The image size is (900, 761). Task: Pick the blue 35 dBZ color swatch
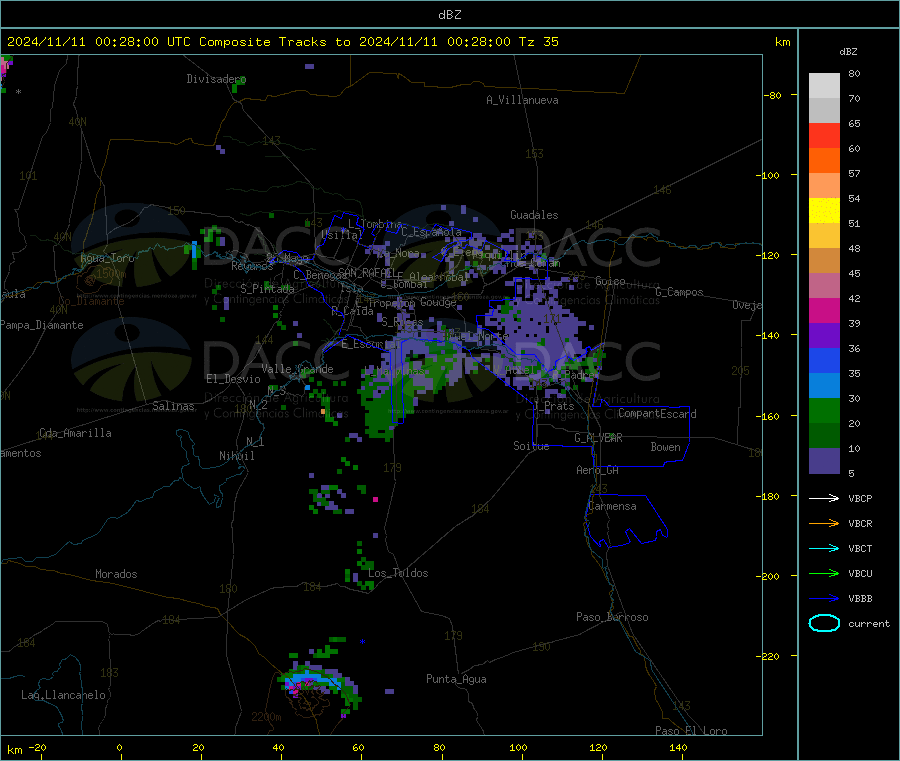coord(824,360)
